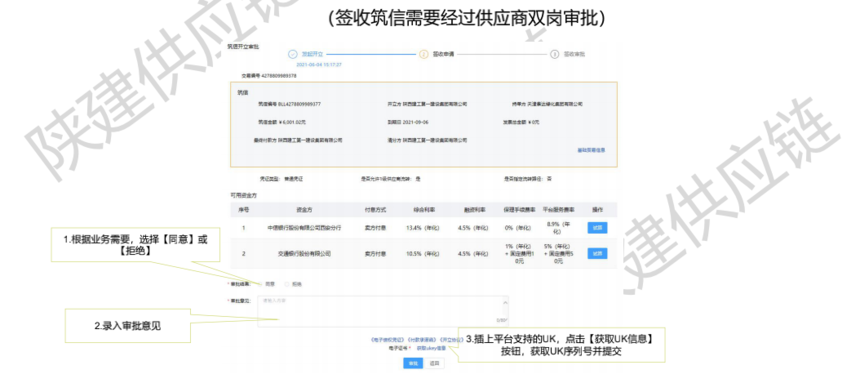Click the step 2 circle for 签收申请
Screen dimensions: 860x392
(423, 54)
